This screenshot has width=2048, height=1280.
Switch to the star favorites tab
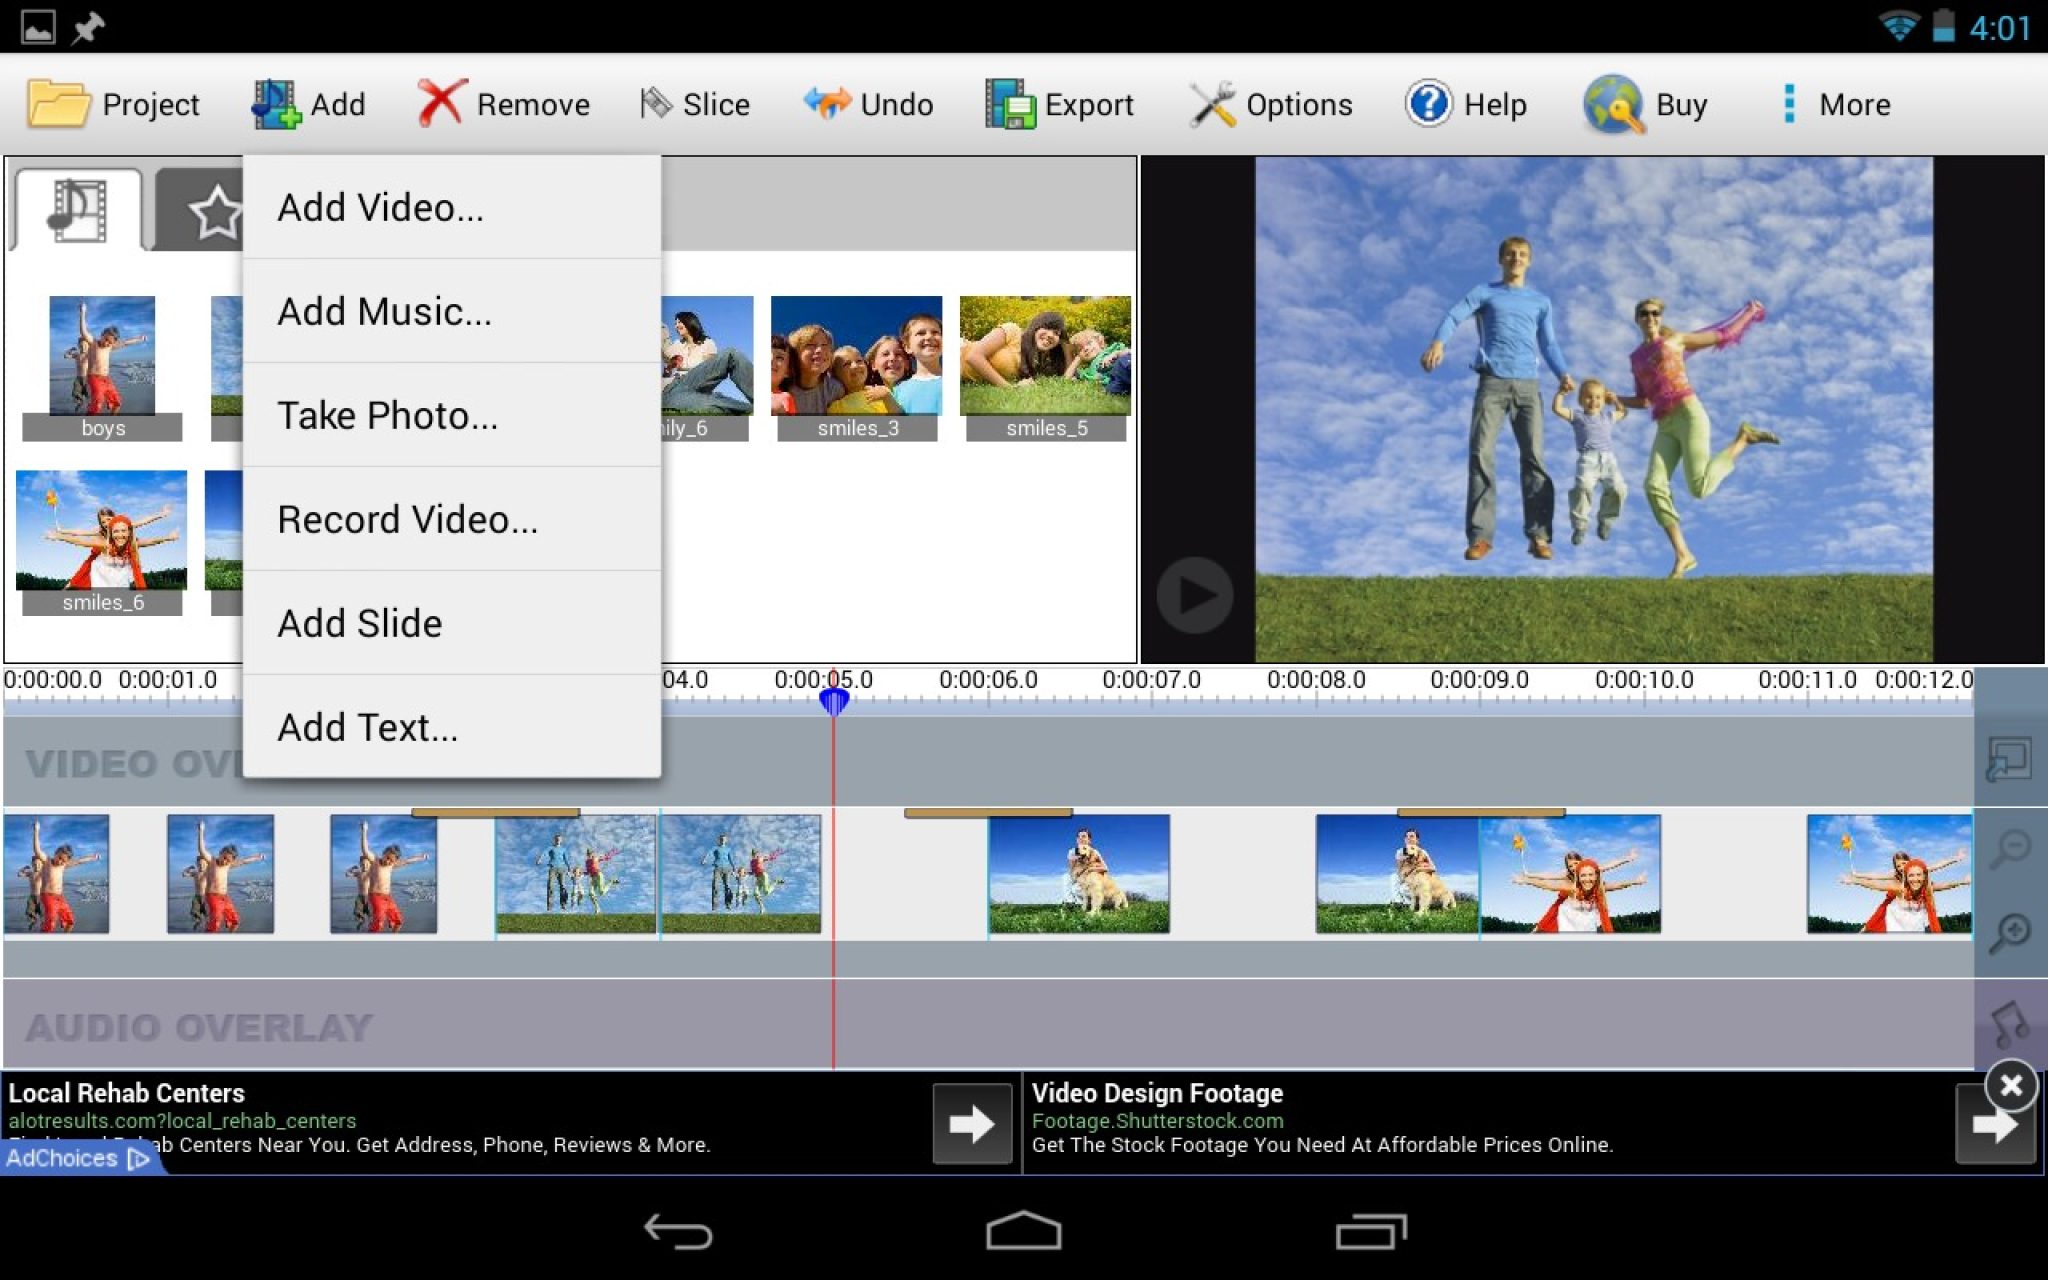pyautogui.click(x=212, y=212)
